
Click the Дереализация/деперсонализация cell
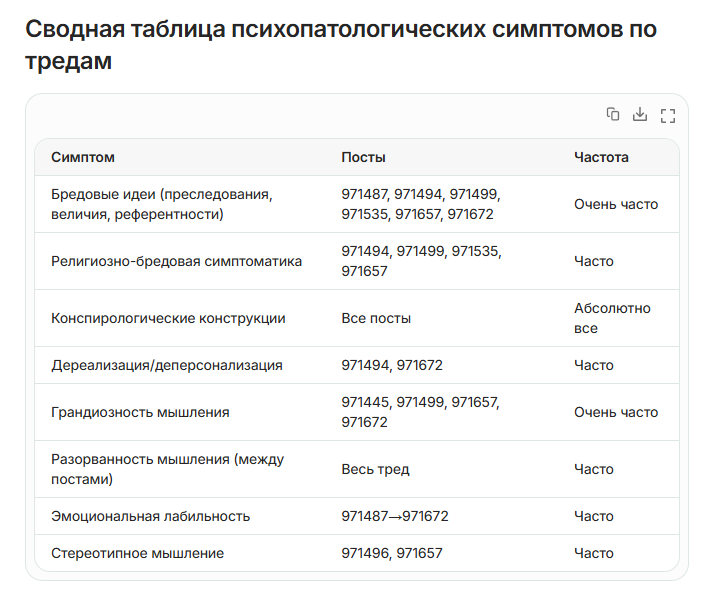tap(167, 365)
